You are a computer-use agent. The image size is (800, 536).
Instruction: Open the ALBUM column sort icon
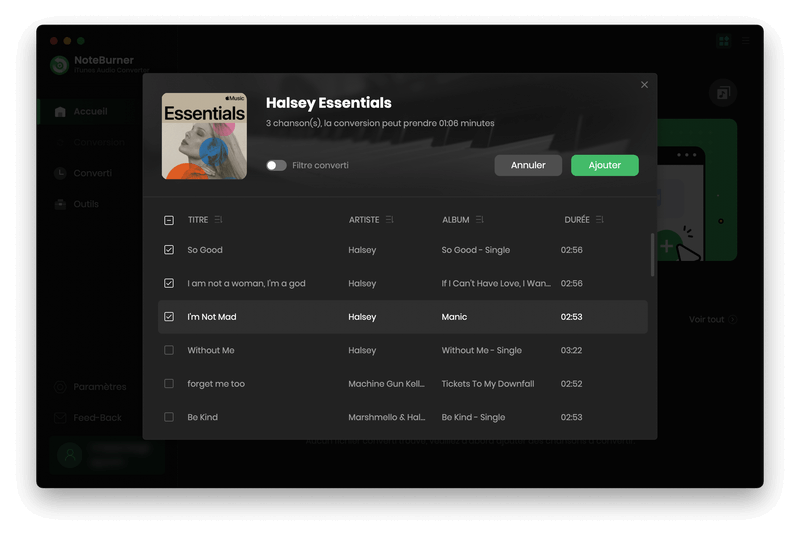coord(480,219)
